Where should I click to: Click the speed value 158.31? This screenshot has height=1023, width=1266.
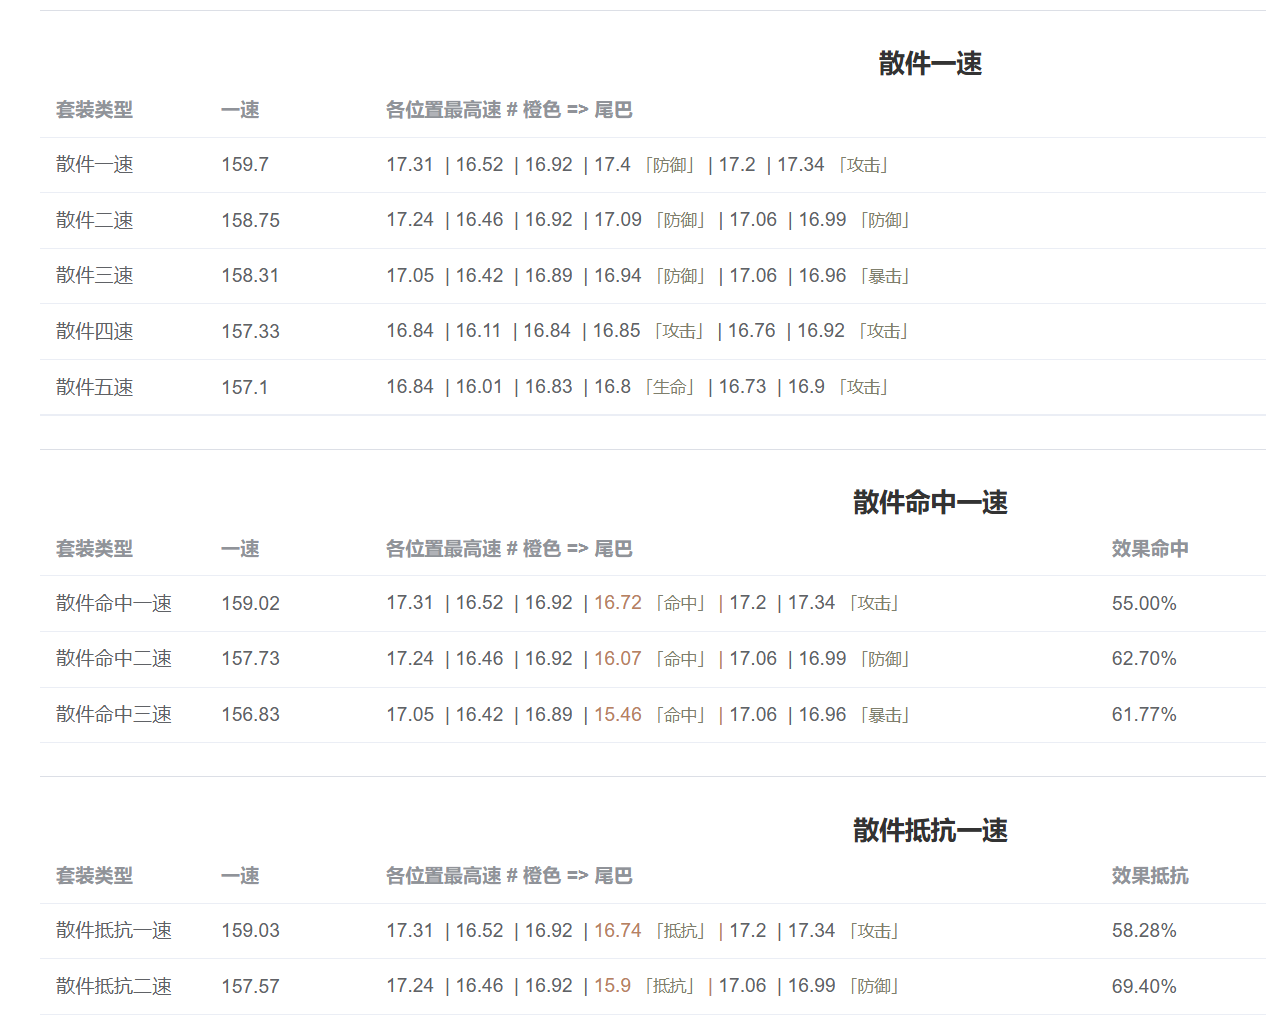pyautogui.click(x=250, y=276)
